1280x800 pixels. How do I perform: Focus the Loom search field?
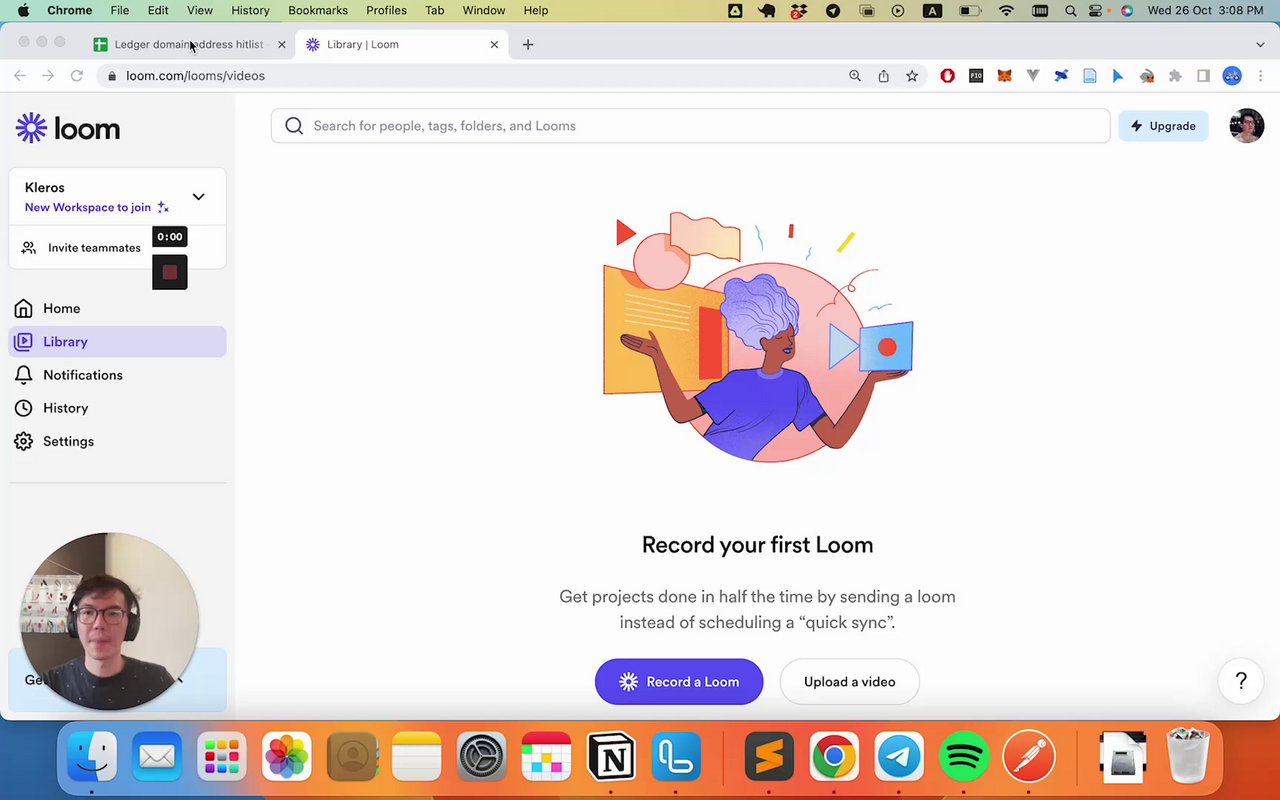click(x=690, y=126)
